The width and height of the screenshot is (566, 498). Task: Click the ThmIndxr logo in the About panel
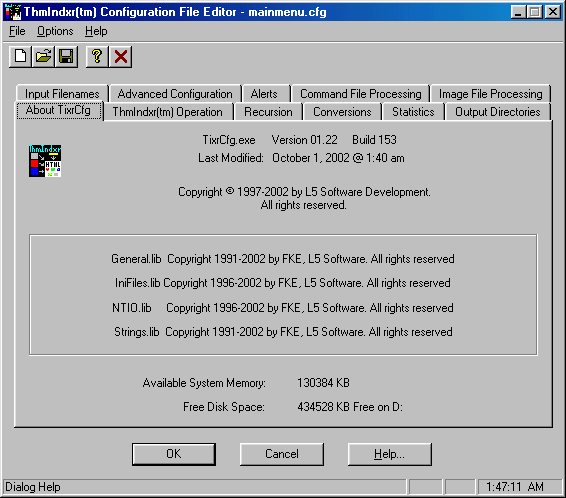[45, 161]
